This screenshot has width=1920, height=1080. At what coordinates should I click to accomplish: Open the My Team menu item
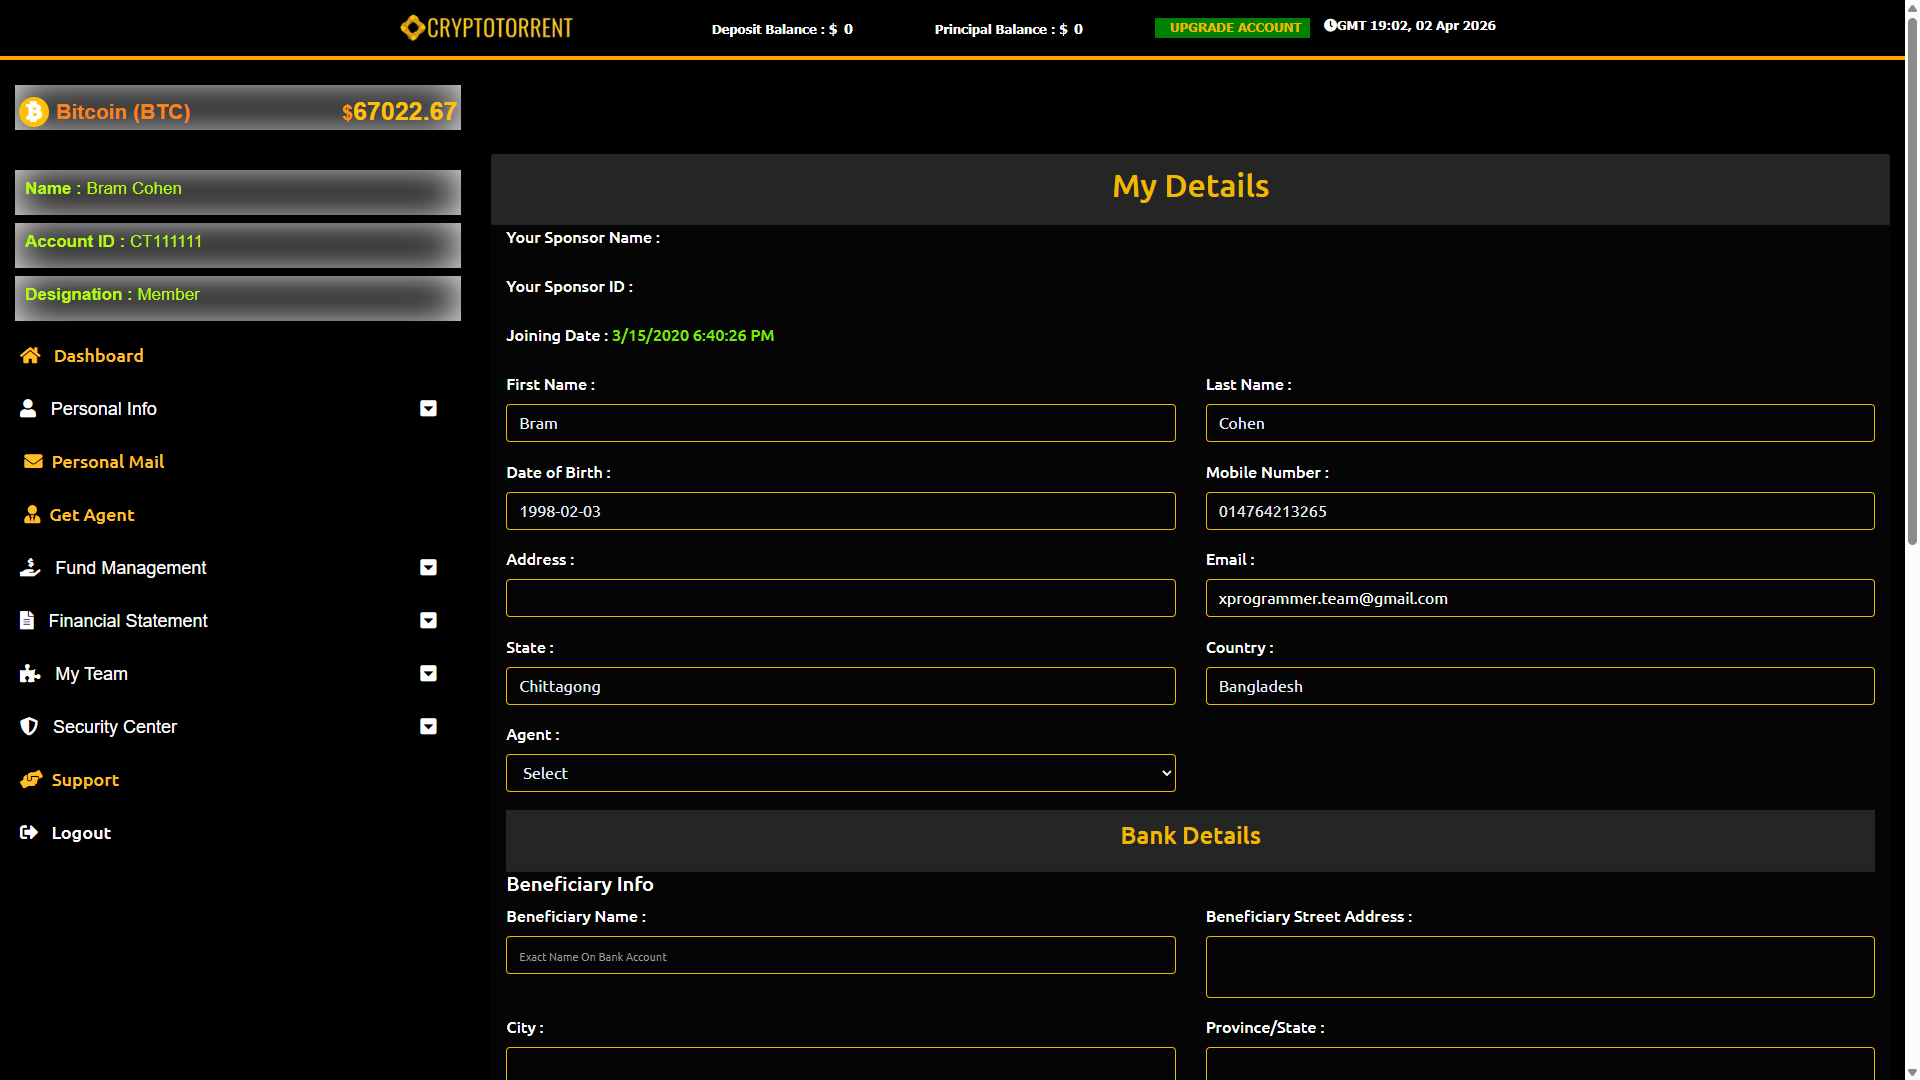(x=91, y=674)
